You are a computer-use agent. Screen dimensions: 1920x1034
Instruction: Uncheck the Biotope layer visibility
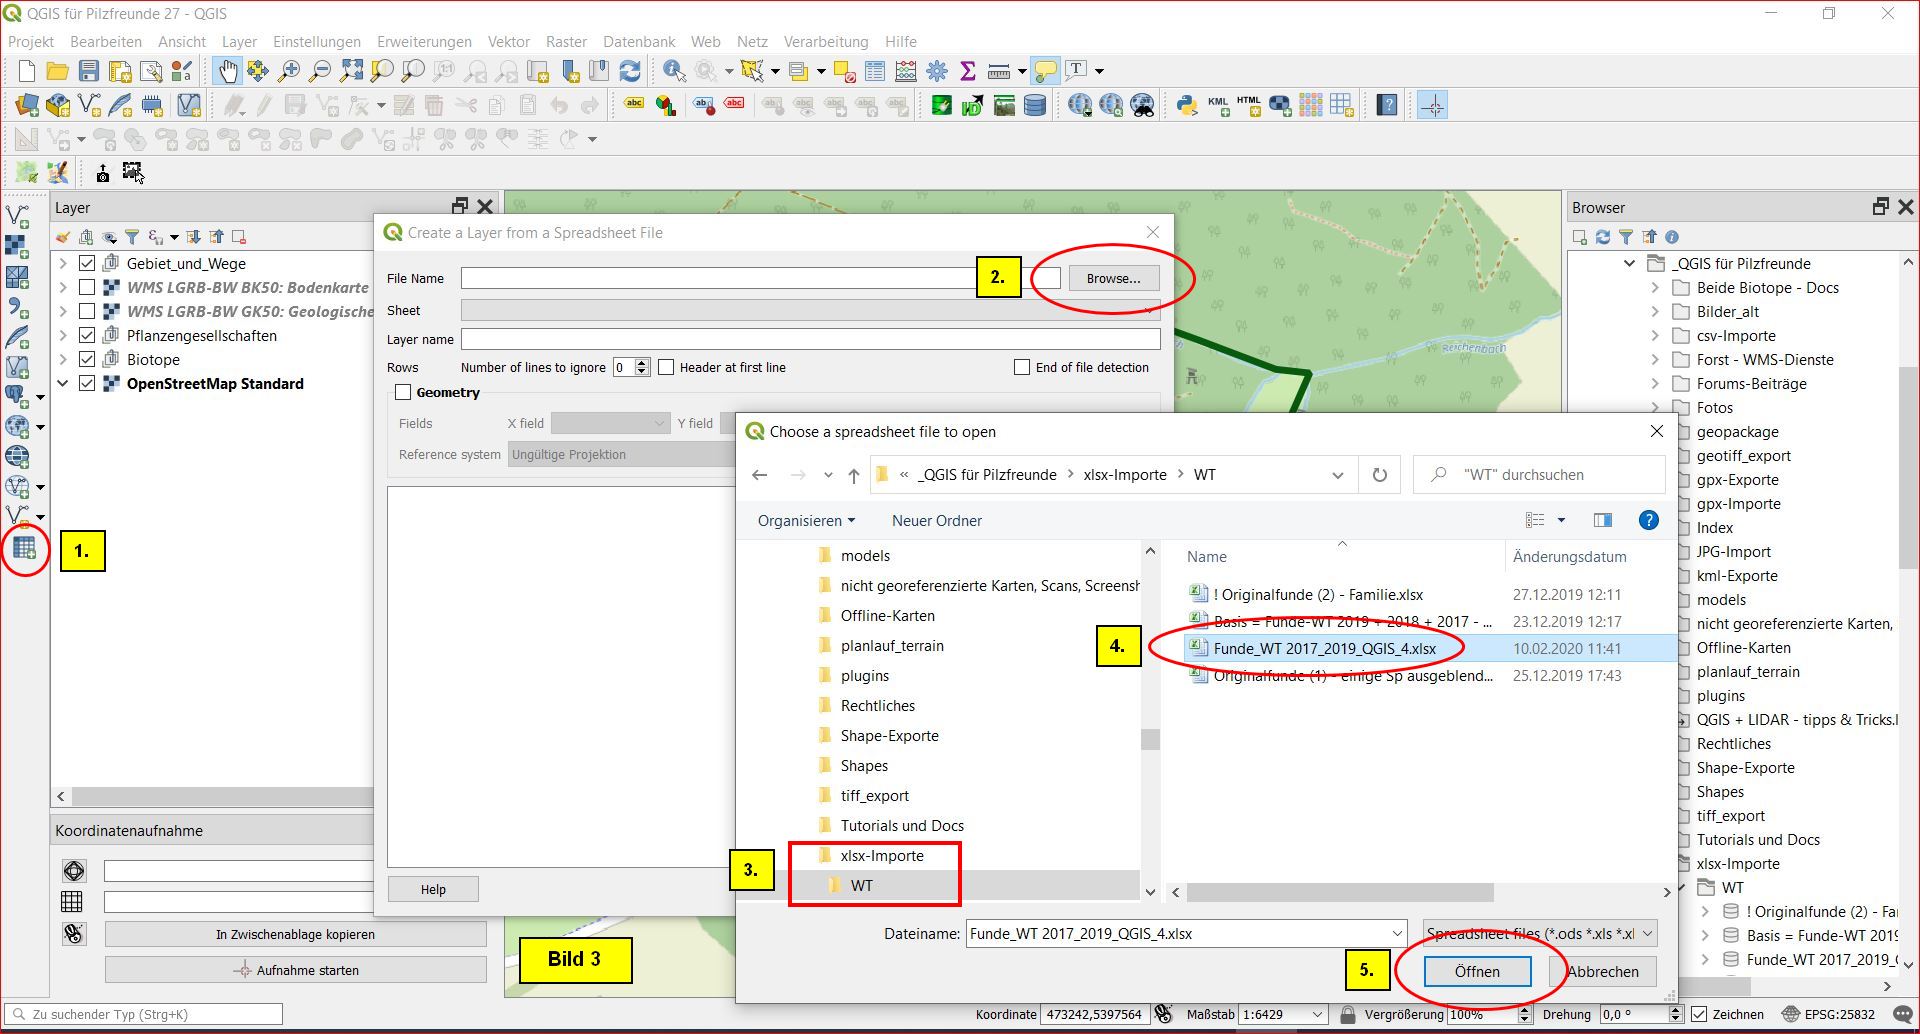click(87, 360)
